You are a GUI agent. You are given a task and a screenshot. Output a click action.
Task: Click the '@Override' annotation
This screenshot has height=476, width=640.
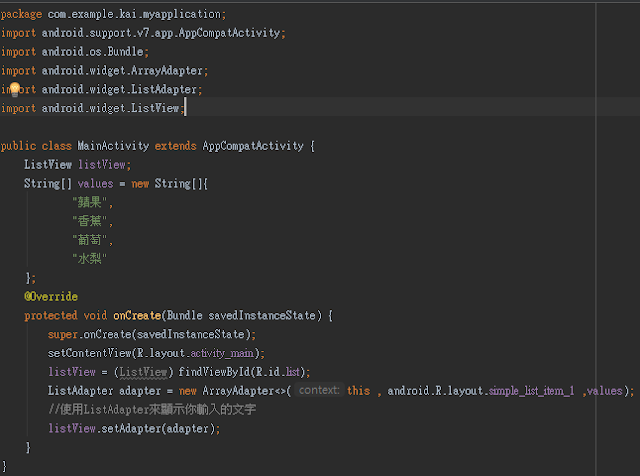(x=51, y=296)
